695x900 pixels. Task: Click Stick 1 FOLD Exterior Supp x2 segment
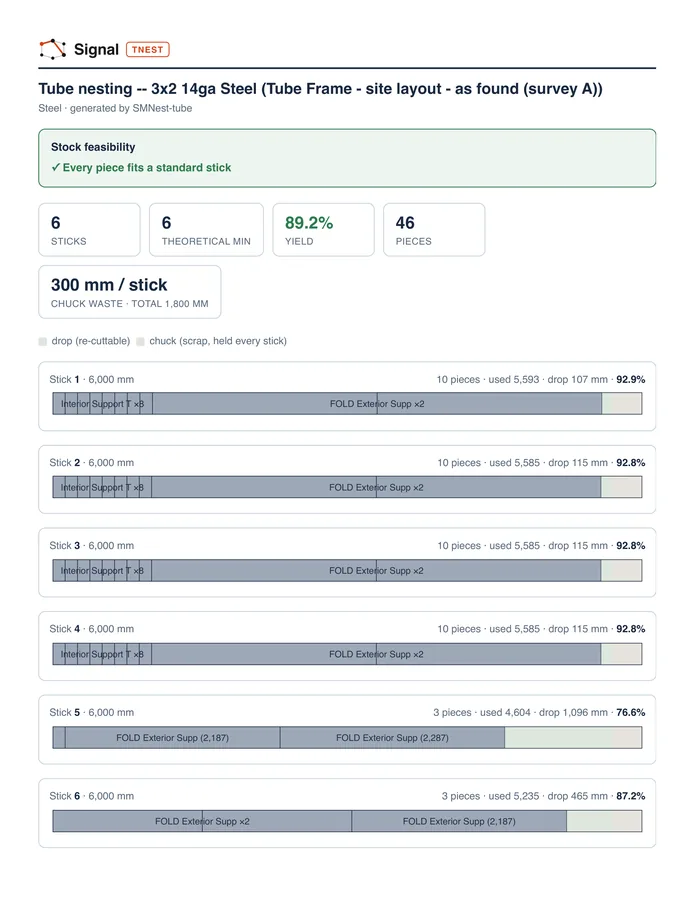point(377,404)
